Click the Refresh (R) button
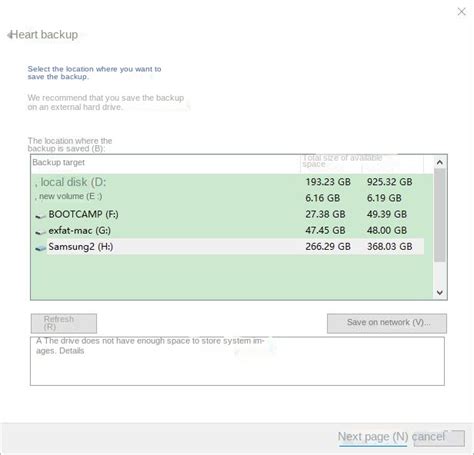 click(64, 323)
